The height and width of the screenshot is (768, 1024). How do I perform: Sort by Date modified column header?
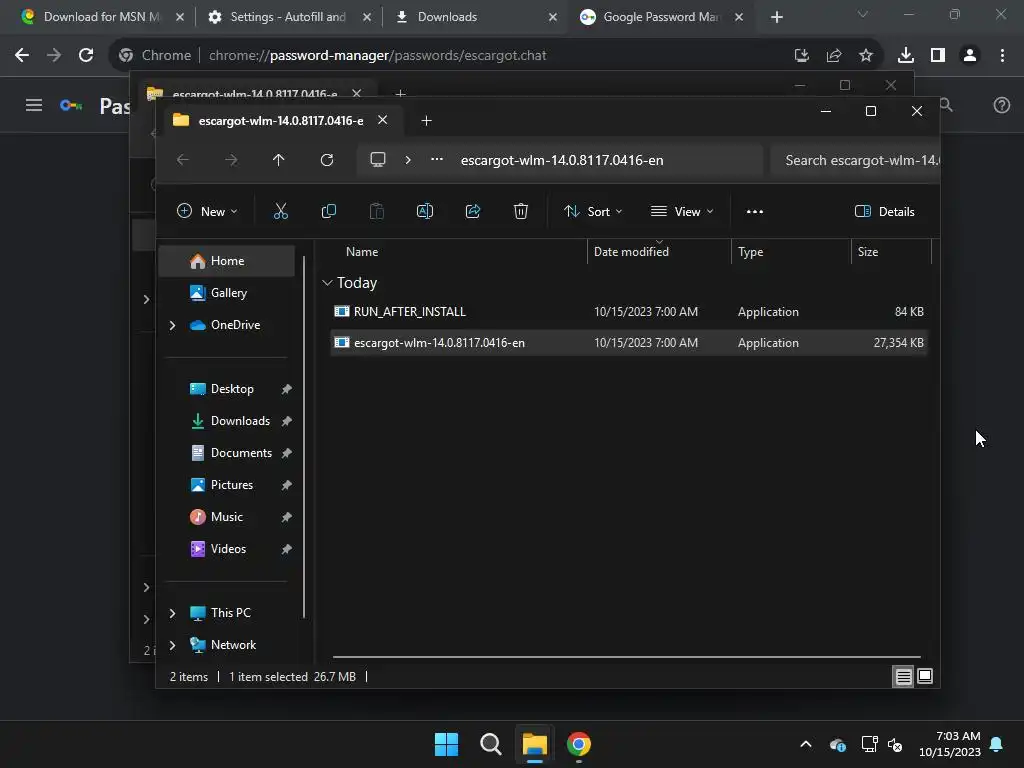pyautogui.click(x=631, y=251)
